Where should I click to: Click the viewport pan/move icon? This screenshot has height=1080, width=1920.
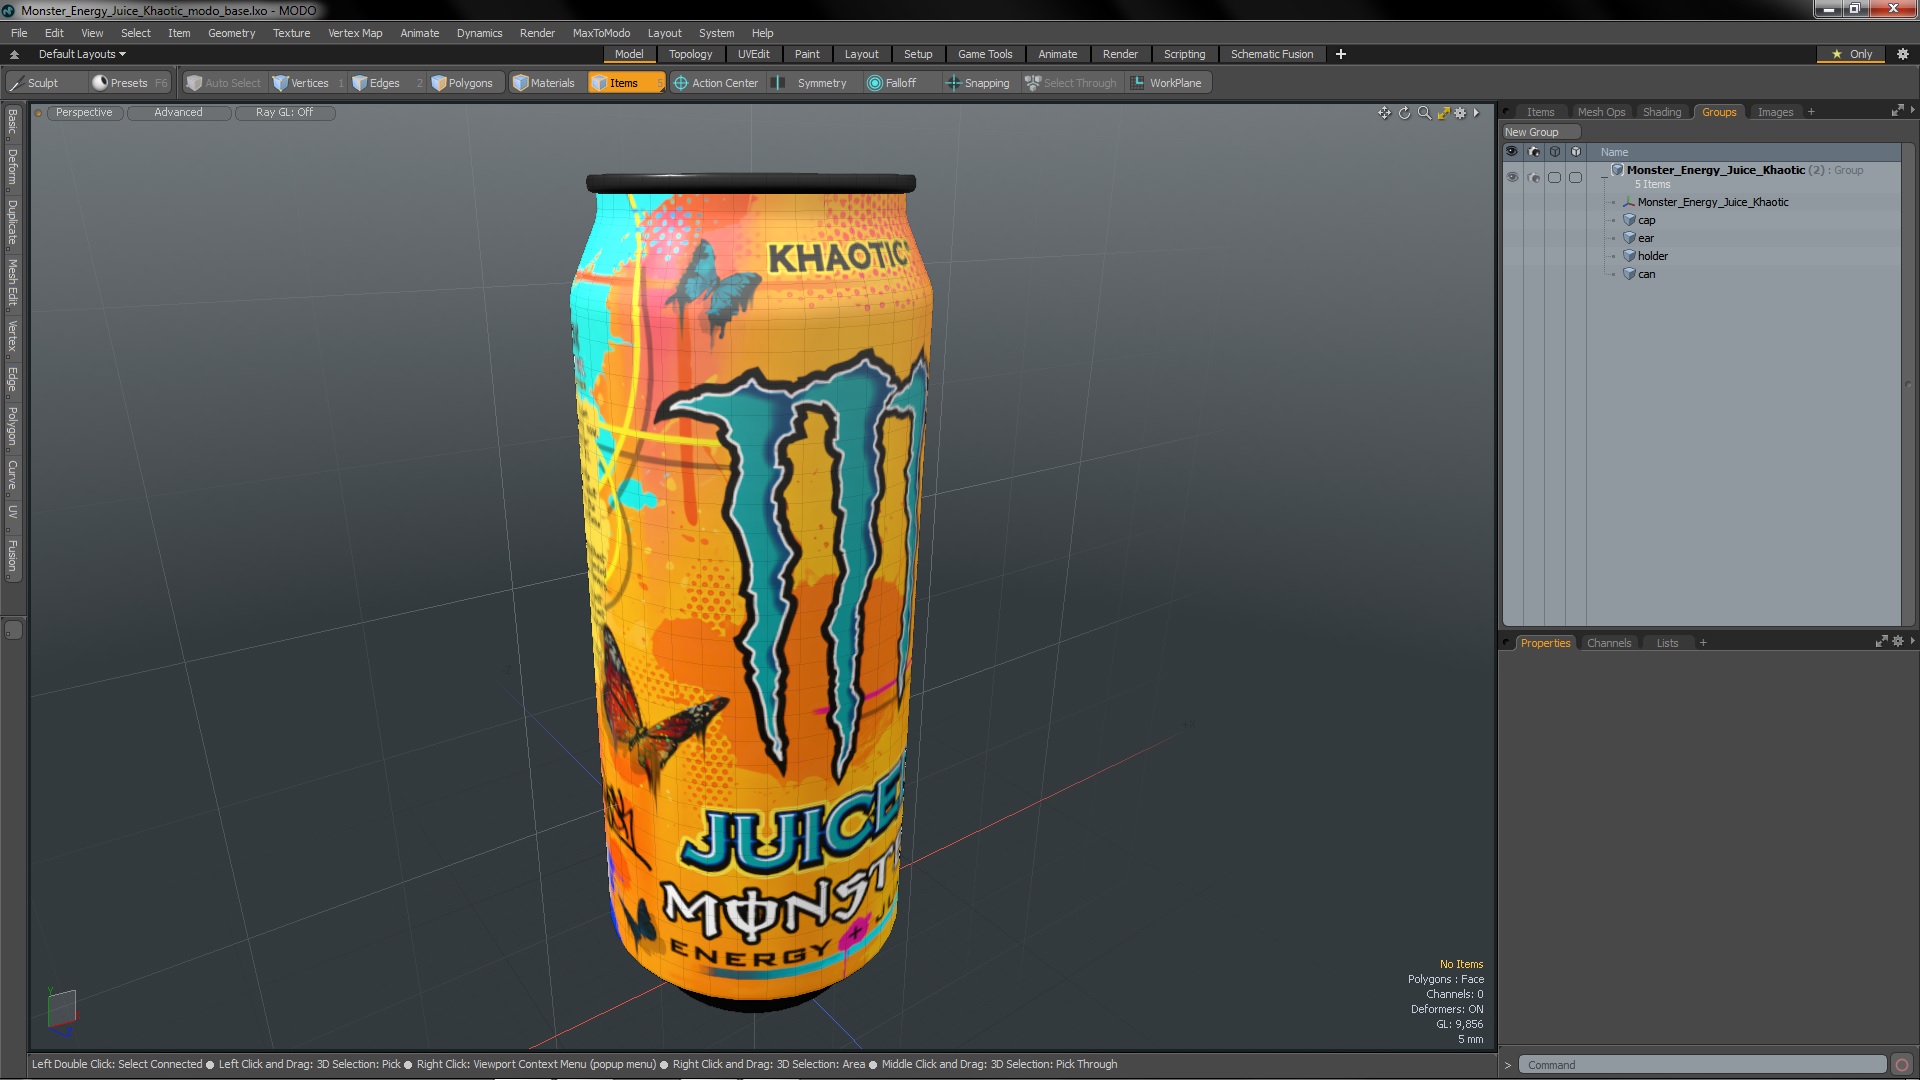[x=1384, y=113]
